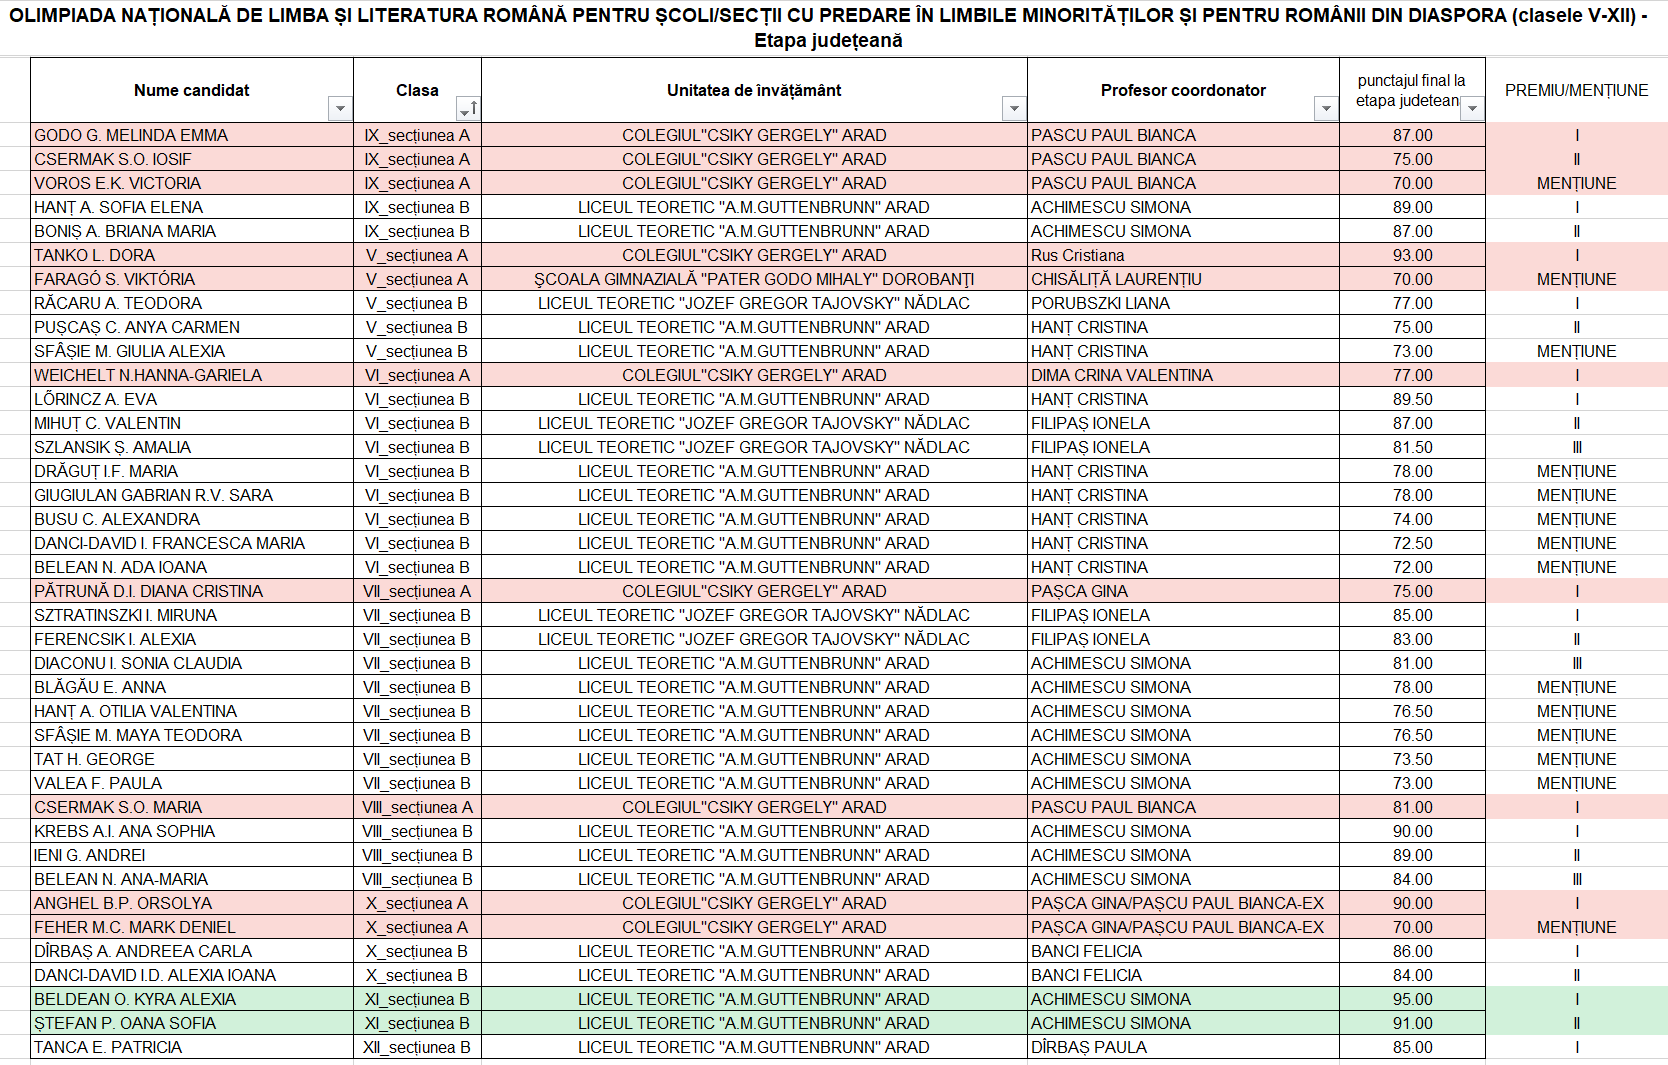1668x1065 pixels.
Task: Select the TANCA E. PATRICIA name cell
Action: coord(108,1047)
